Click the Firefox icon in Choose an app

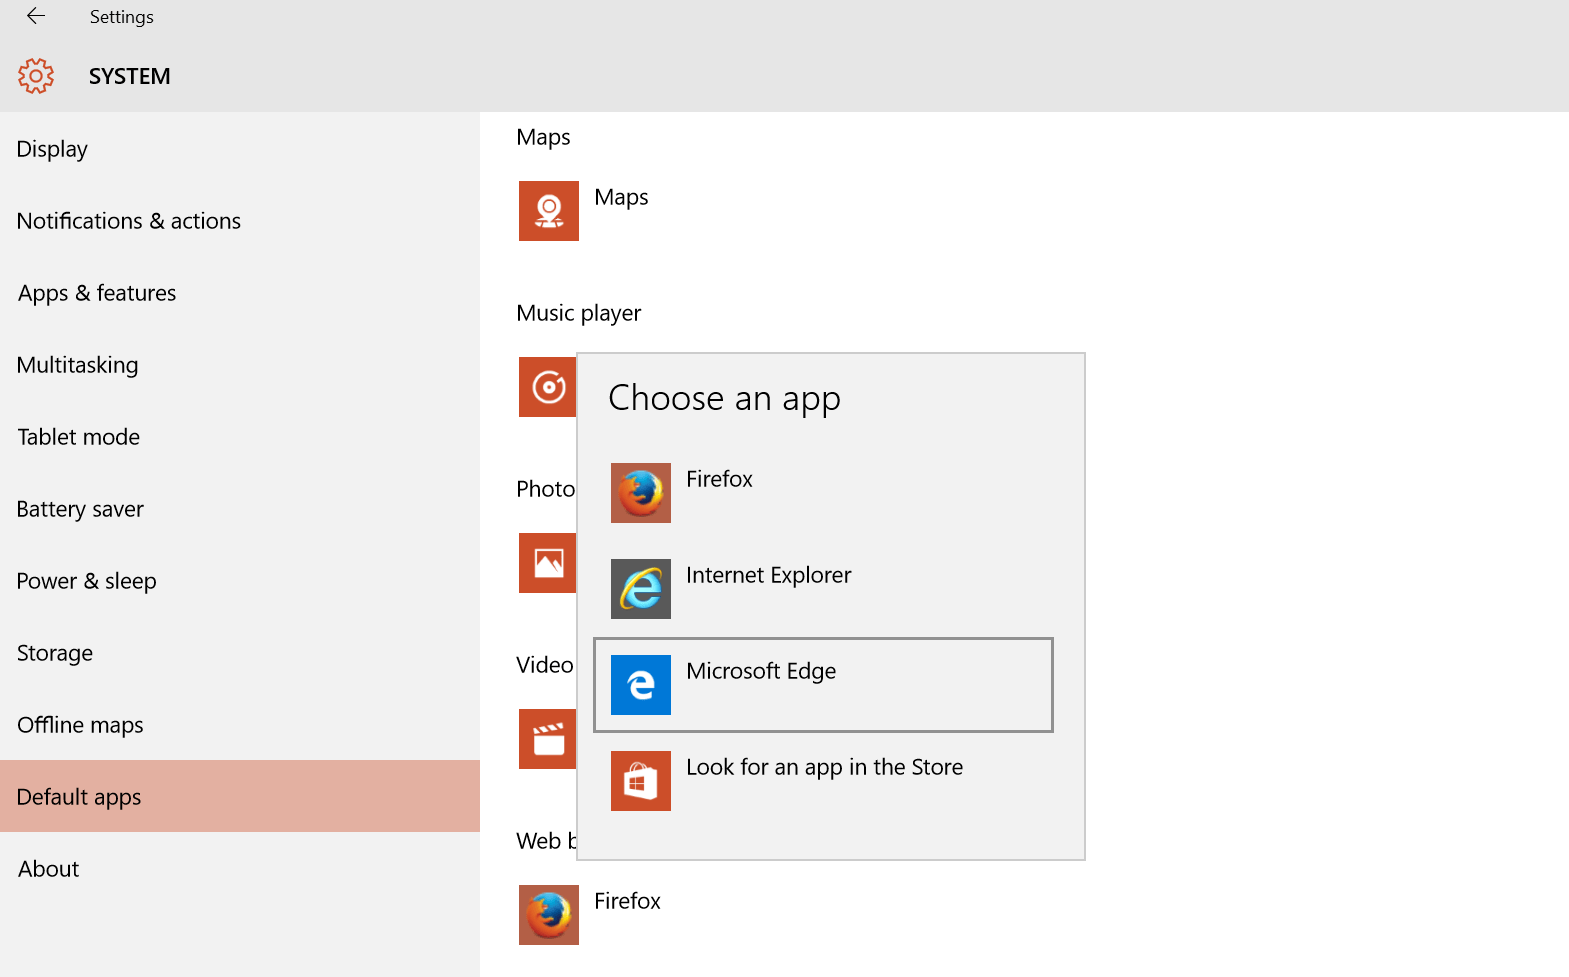point(641,493)
